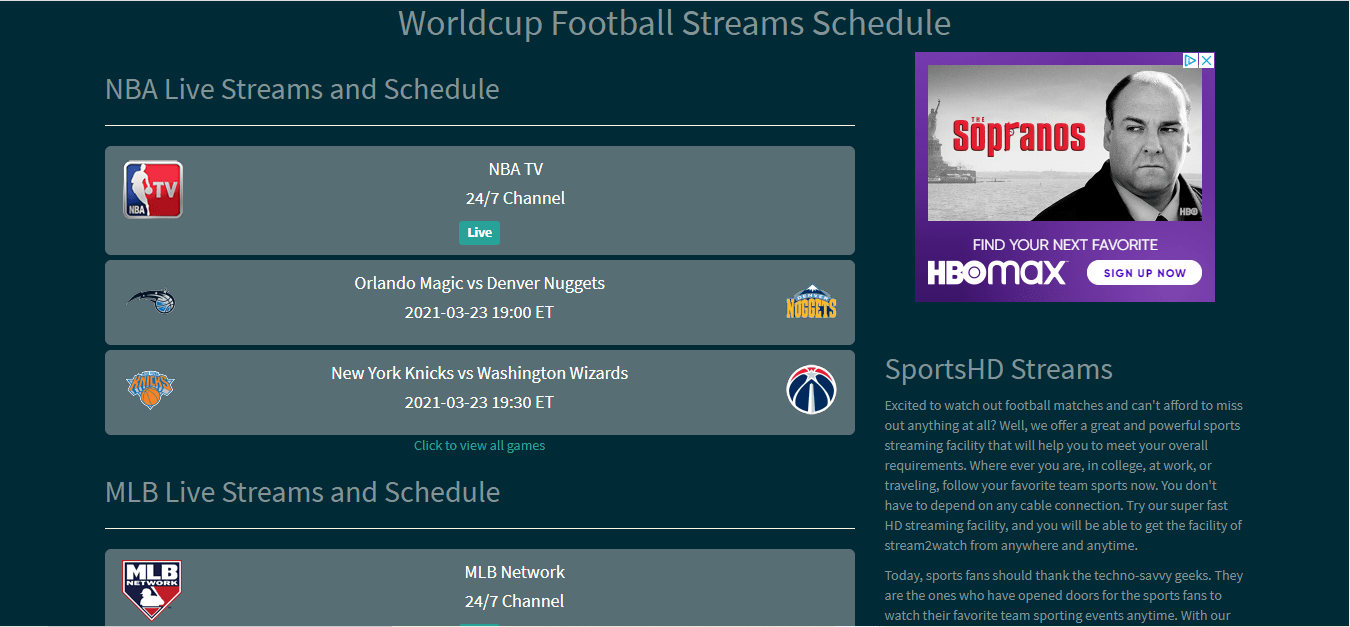Image resolution: width=1350 pixels, height=627 pixels.
Task: Click the NBA TV channel logo
Action: tap(153, 190)
